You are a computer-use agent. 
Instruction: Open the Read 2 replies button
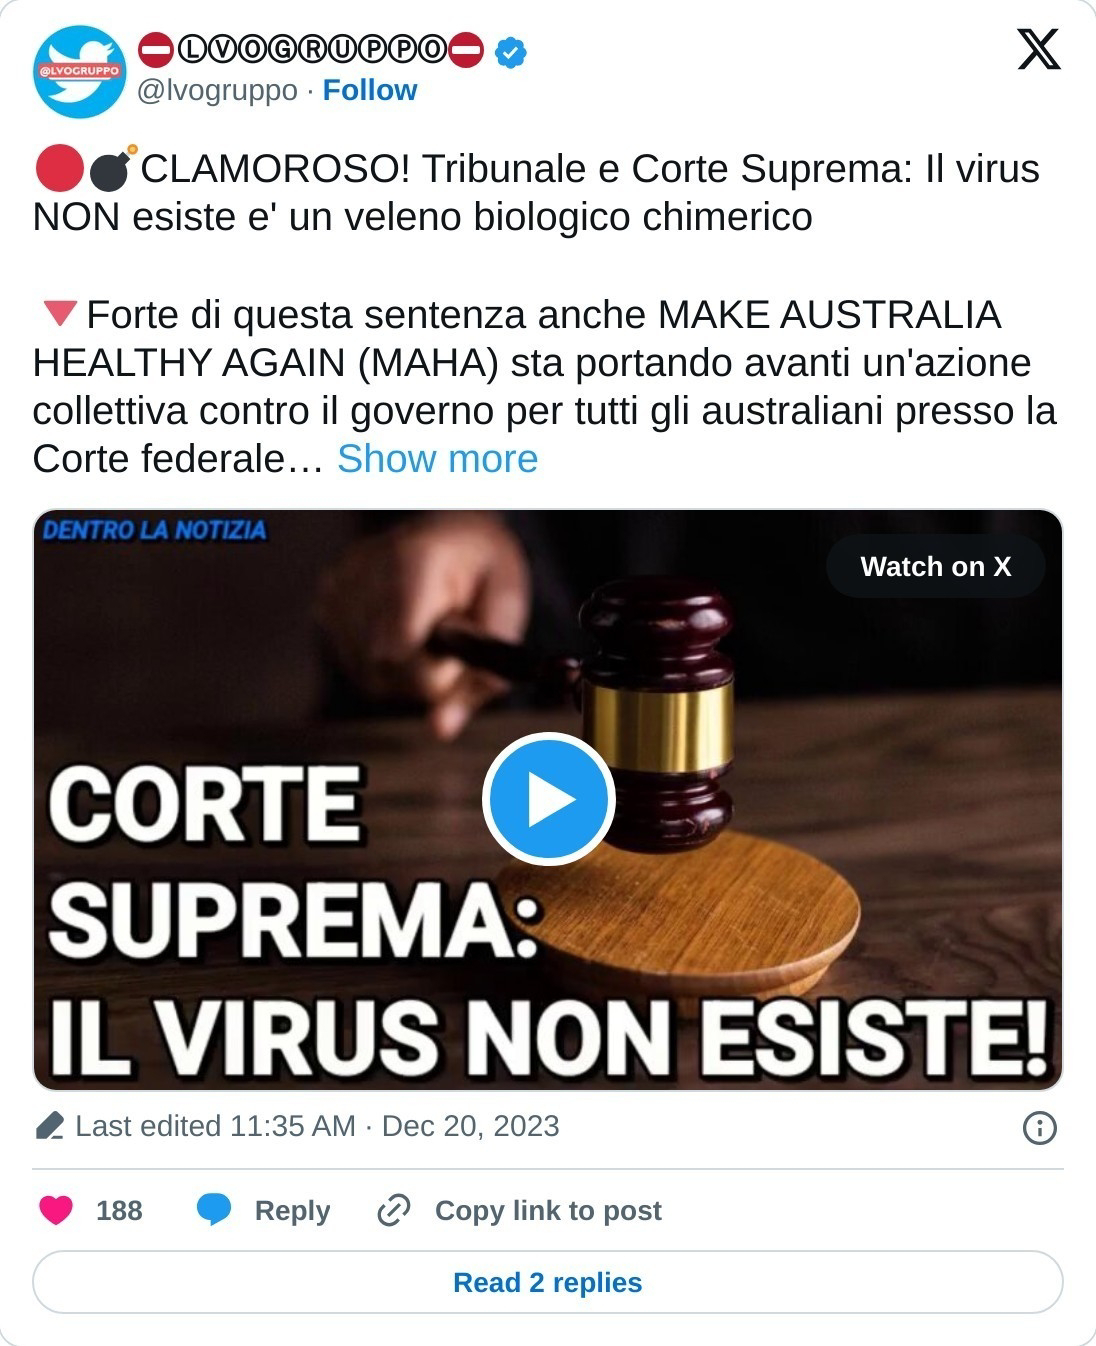[x=548, y=1282]
